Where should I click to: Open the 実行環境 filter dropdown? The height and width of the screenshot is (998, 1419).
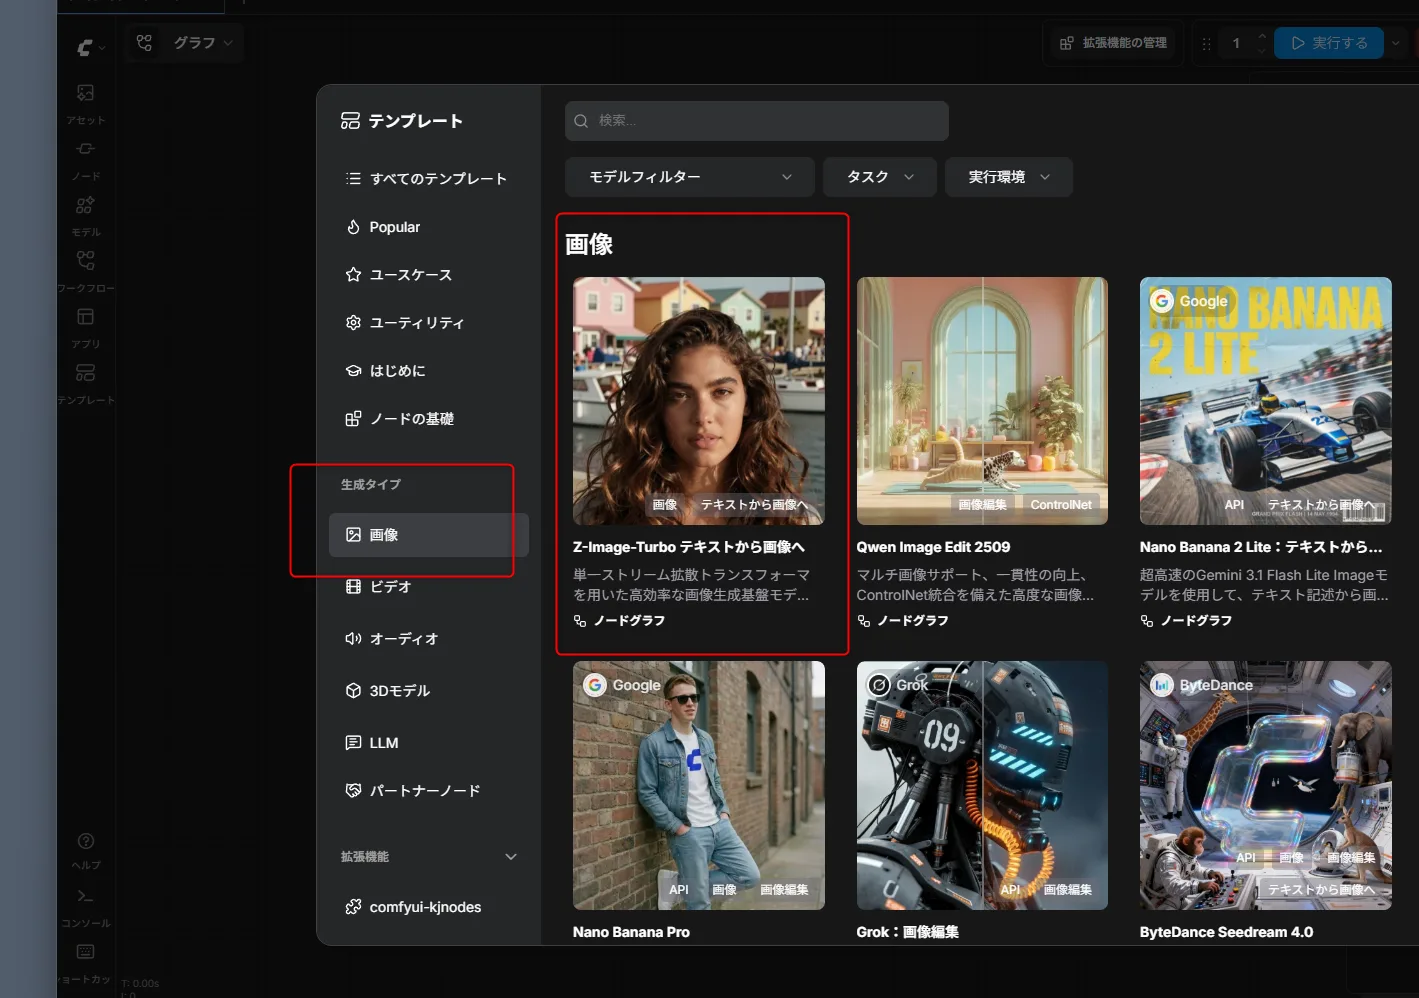click(1009, 177)
